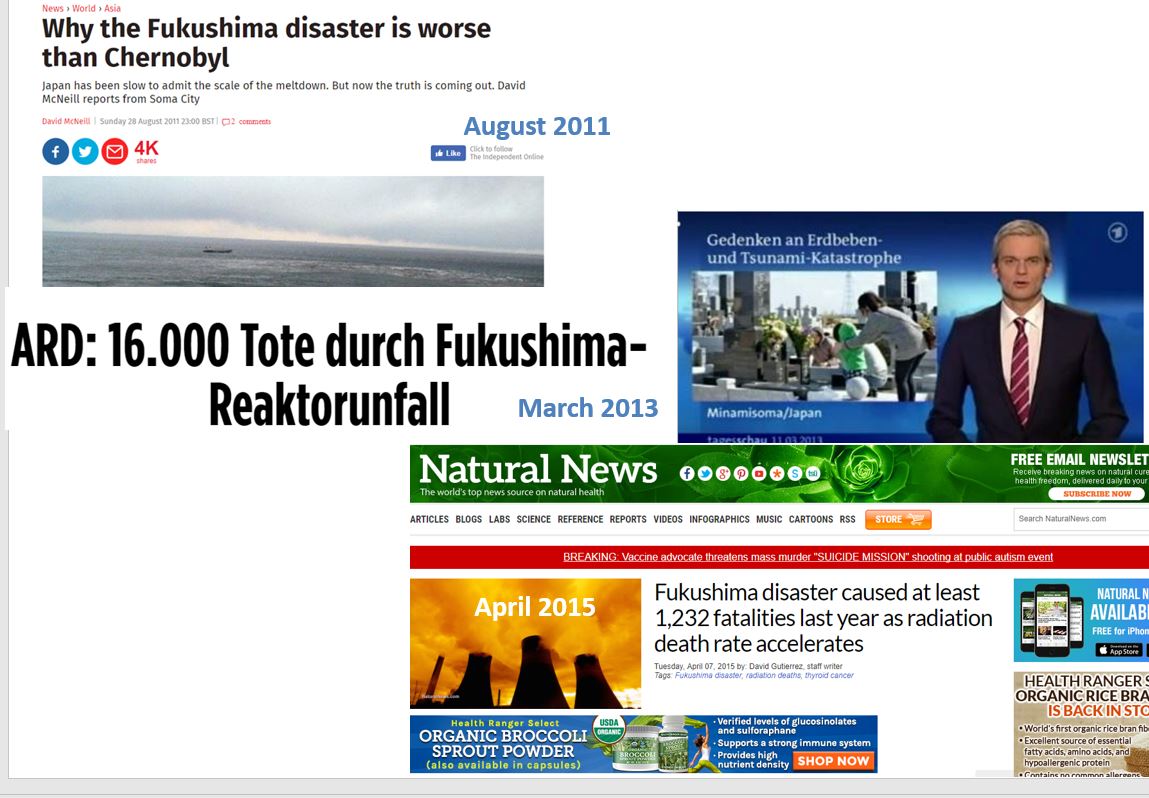Click the orange STORE button
The height and width of the screenshot is (798, 1149).
(x=898, y=520)
